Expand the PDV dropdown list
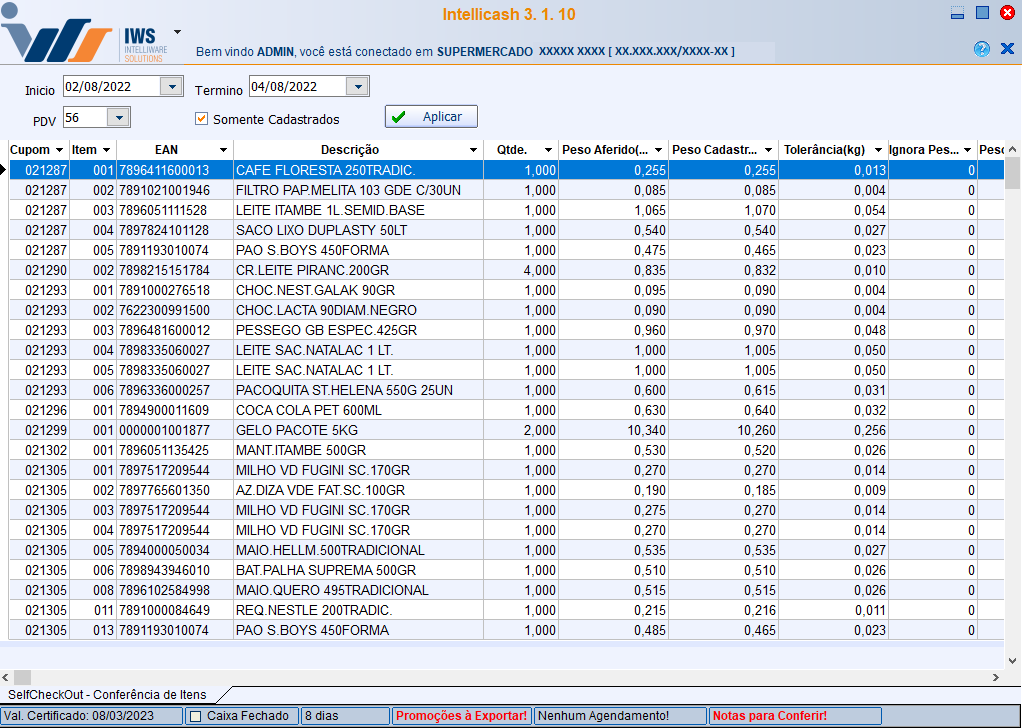 pyautogui.click(x=118, y=118)
